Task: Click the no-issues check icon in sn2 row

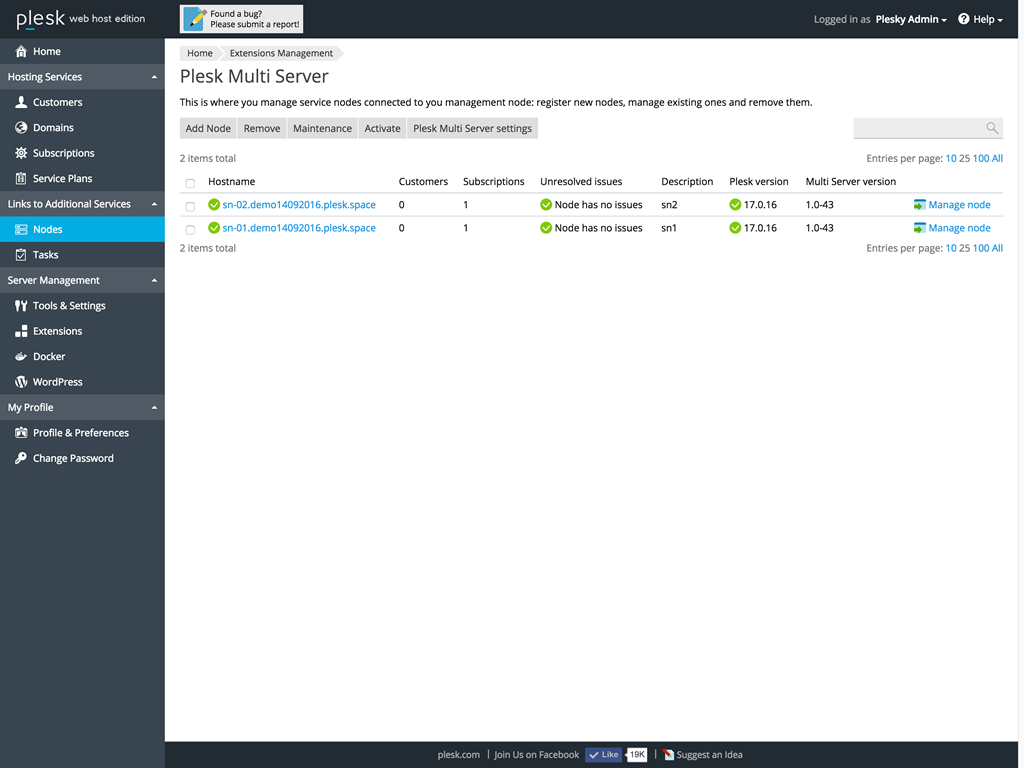Action: pos(546,204)
